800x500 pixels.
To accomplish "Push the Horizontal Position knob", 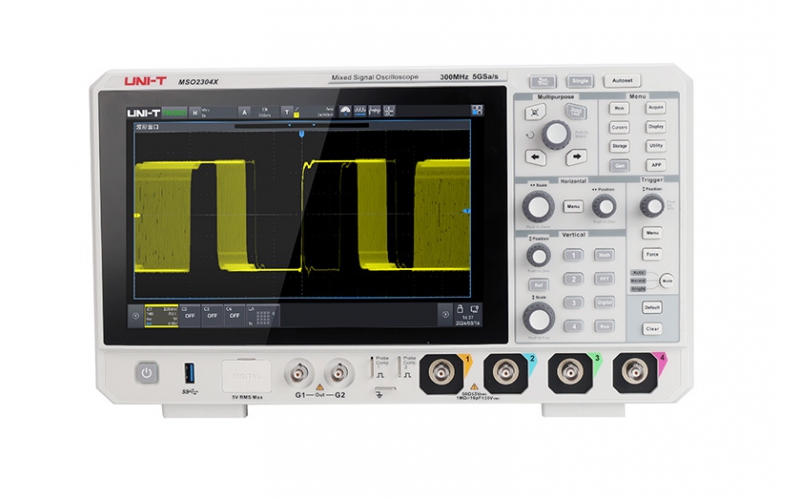I will [x=604, y=206].
